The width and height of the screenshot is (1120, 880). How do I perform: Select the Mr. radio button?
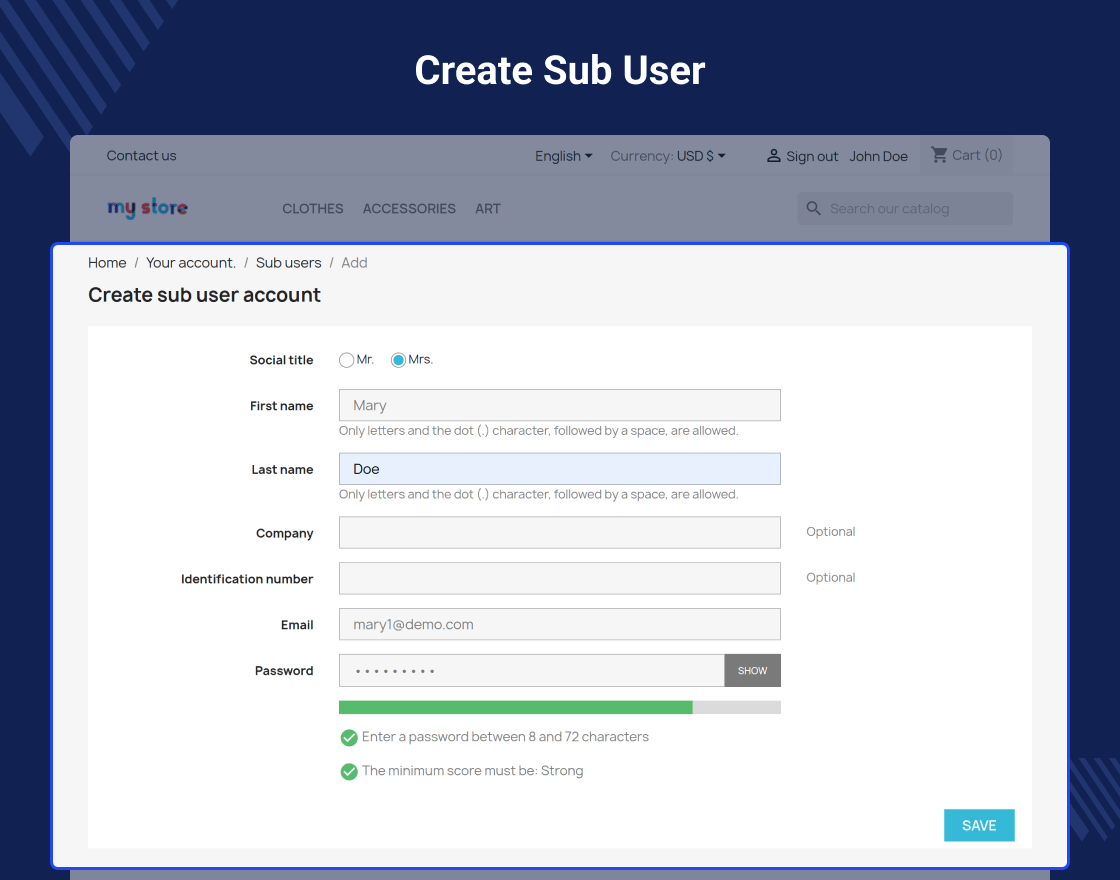pos(346,360)
